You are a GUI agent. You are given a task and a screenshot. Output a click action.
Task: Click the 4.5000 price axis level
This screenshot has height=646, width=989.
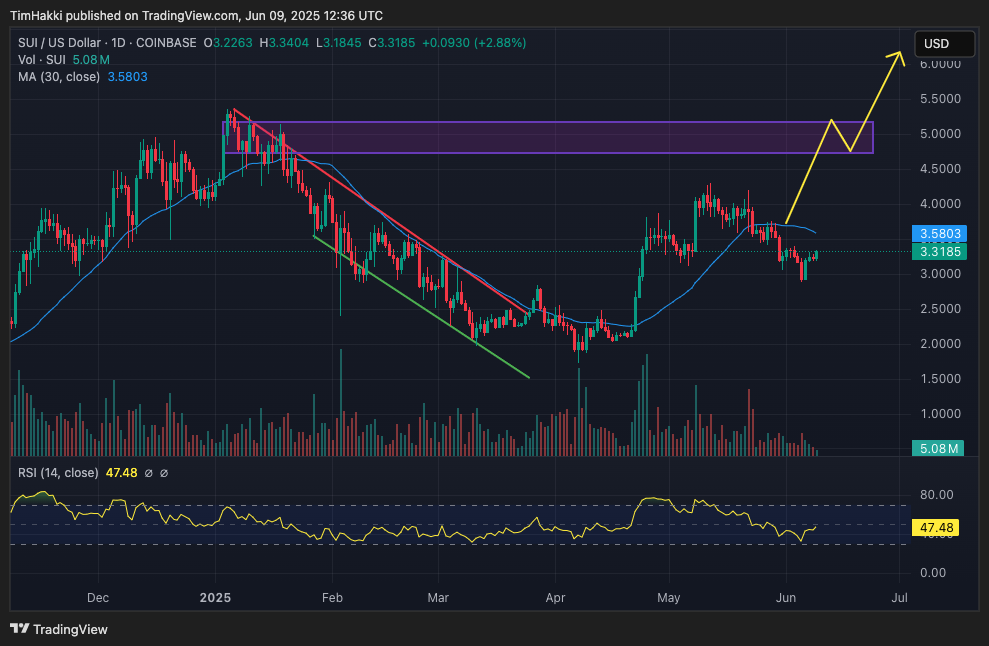point(940,169)
